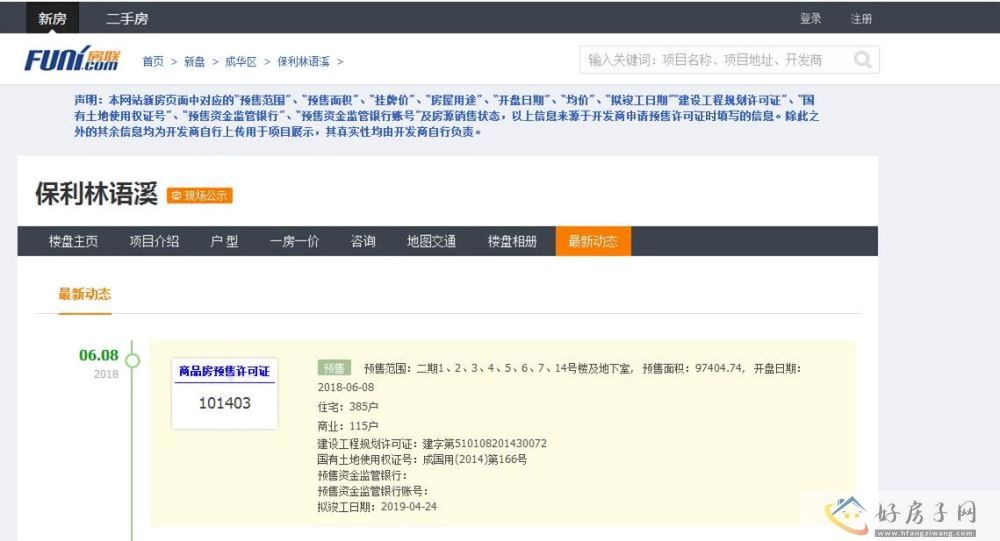
Task: Click the opening date 2018-06-08 text
Action: 346,387
